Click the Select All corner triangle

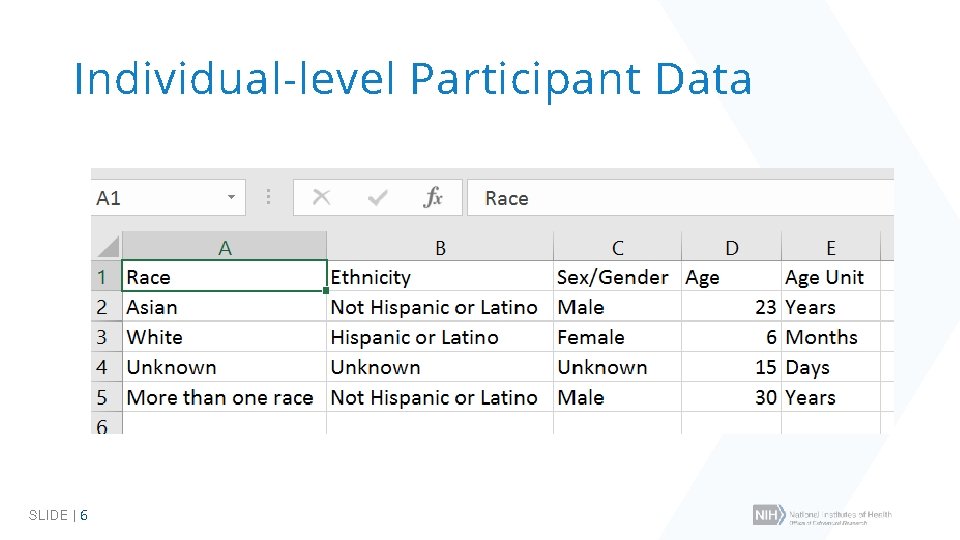point(108,247)
